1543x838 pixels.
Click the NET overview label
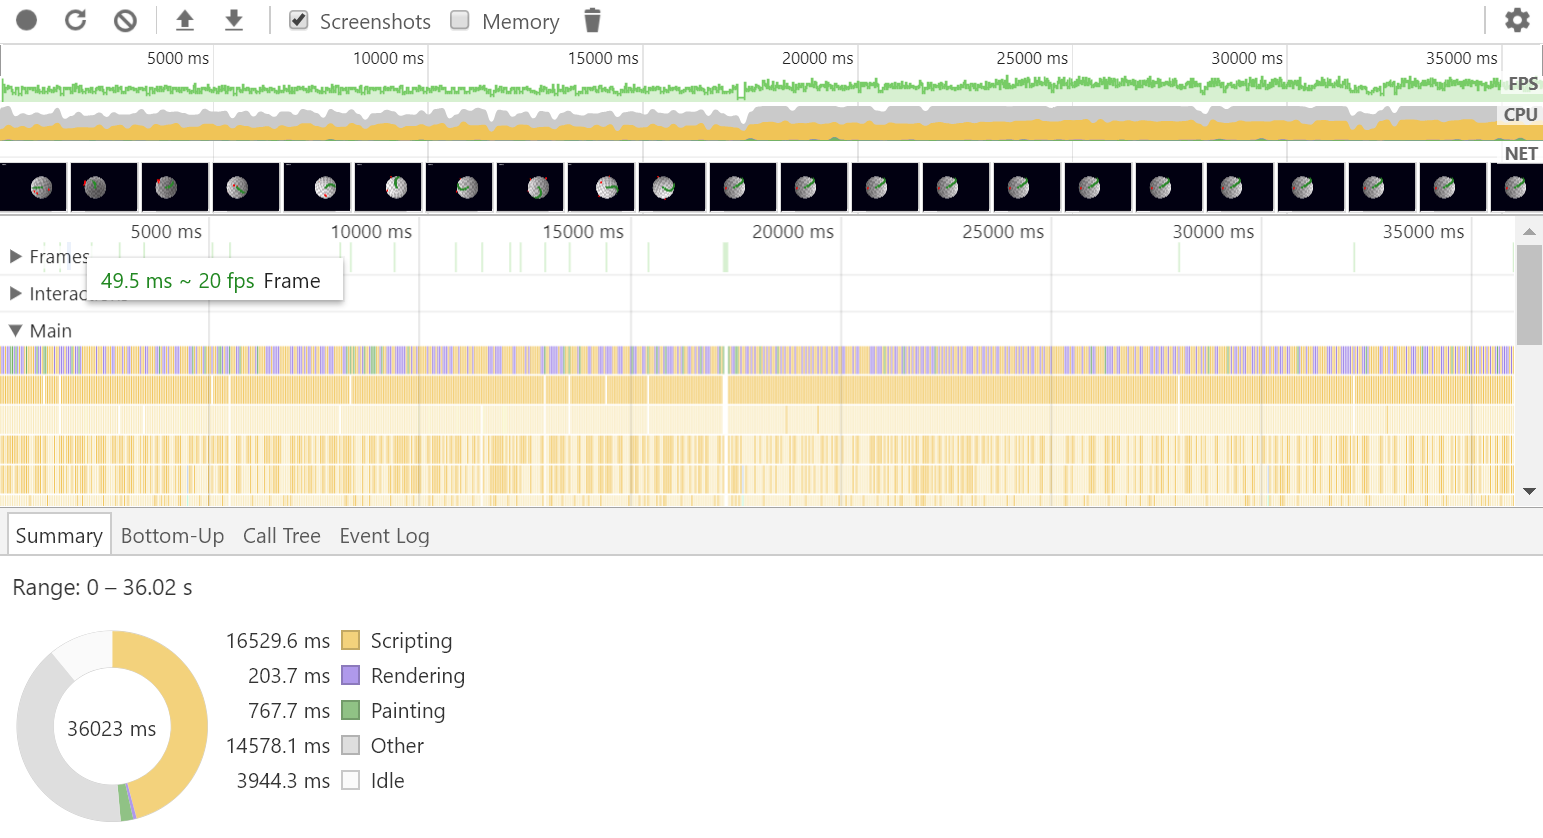tap(1521, 153)
